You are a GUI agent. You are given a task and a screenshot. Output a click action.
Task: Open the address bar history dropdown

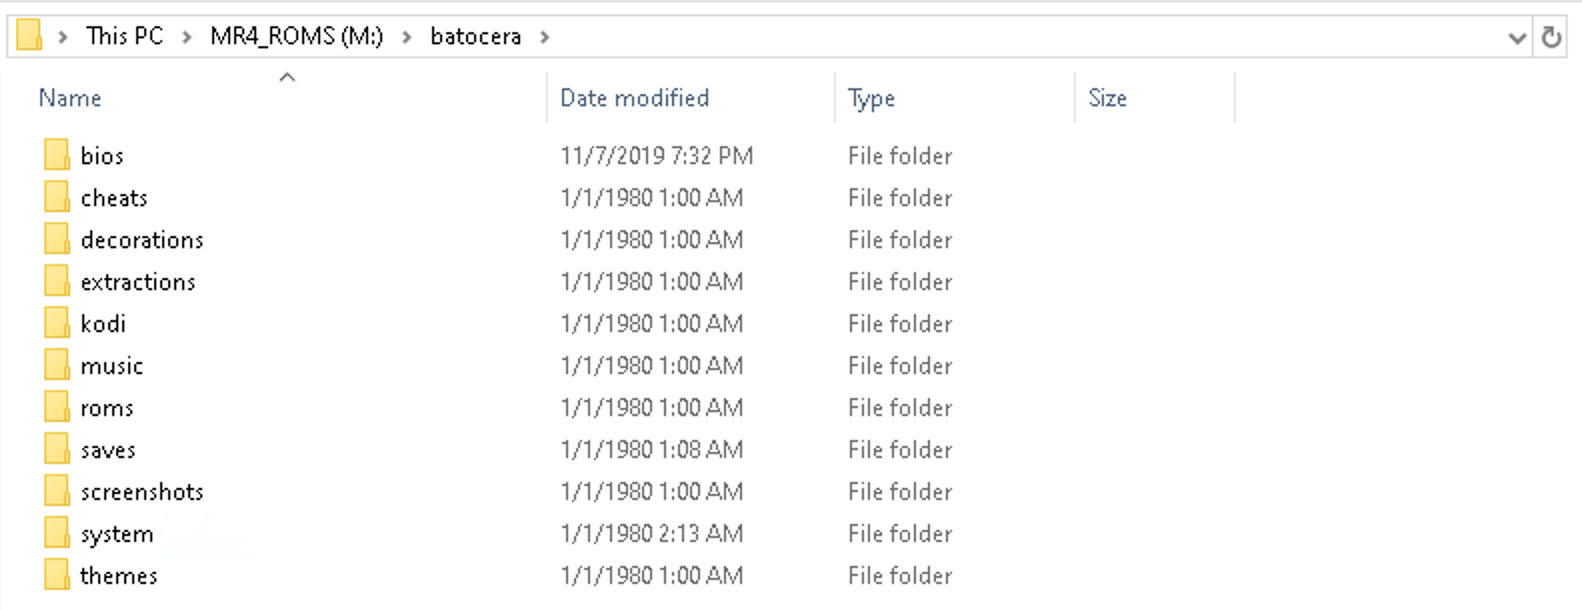(x=1516, y=38)
